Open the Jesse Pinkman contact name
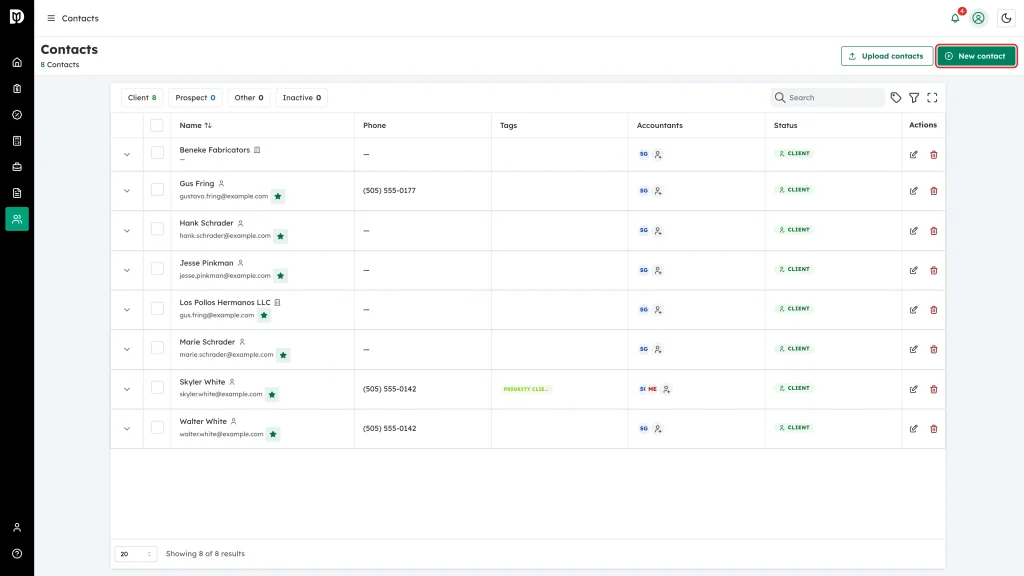Viewport: 1024px width, 576px height. [x=206, y=263]
